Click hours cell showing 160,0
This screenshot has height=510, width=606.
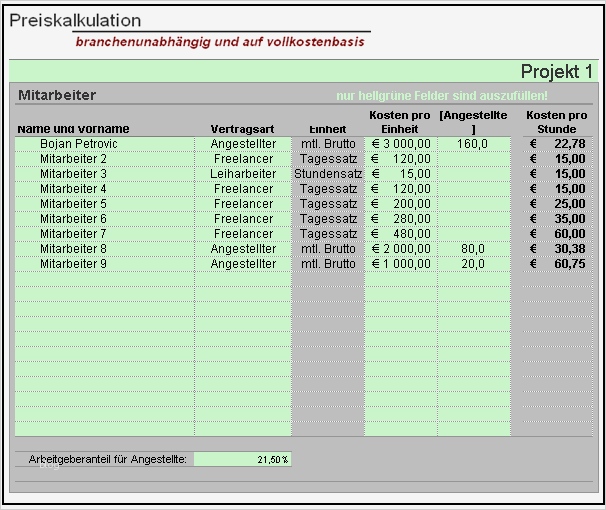pyautogui.click(x=474, y=144)
